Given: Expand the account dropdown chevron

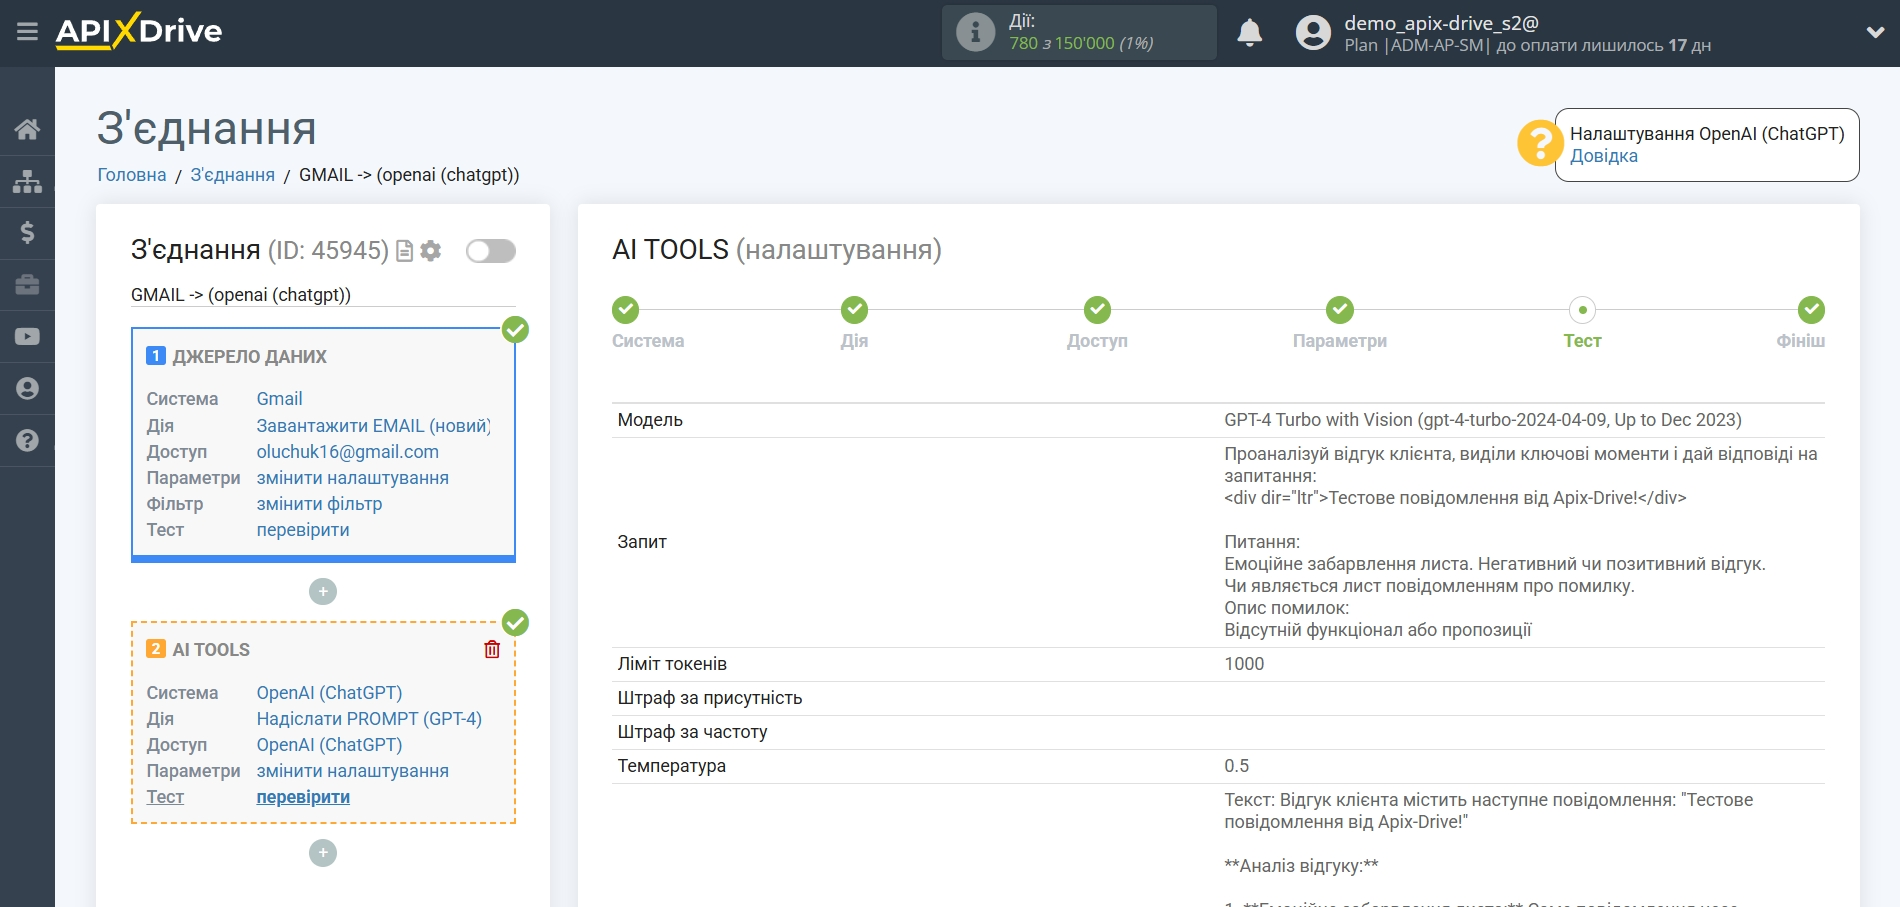Looking at the screenshot, I should coord(1875,33).
